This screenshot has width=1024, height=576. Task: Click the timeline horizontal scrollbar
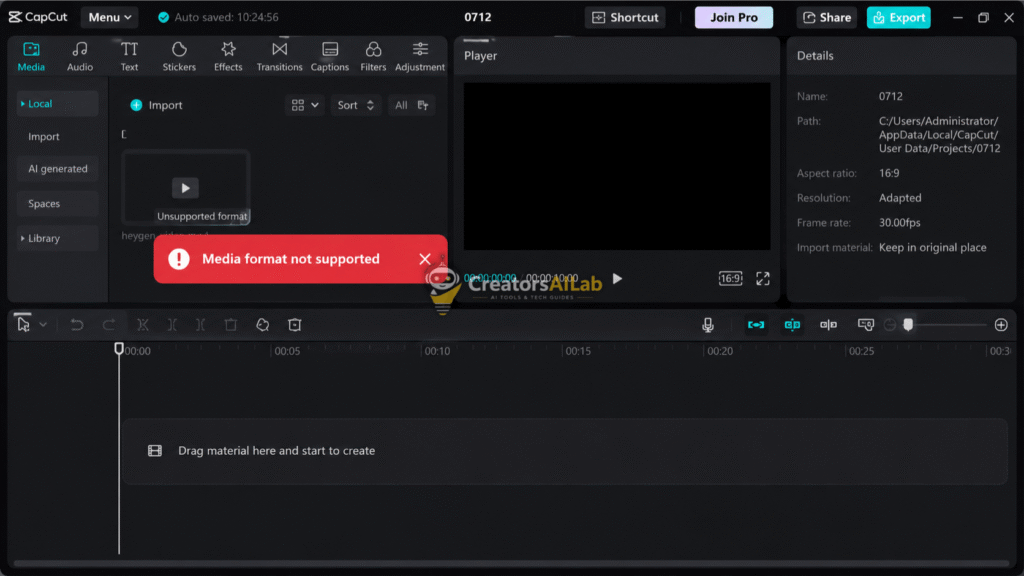[x=511, y=563]
